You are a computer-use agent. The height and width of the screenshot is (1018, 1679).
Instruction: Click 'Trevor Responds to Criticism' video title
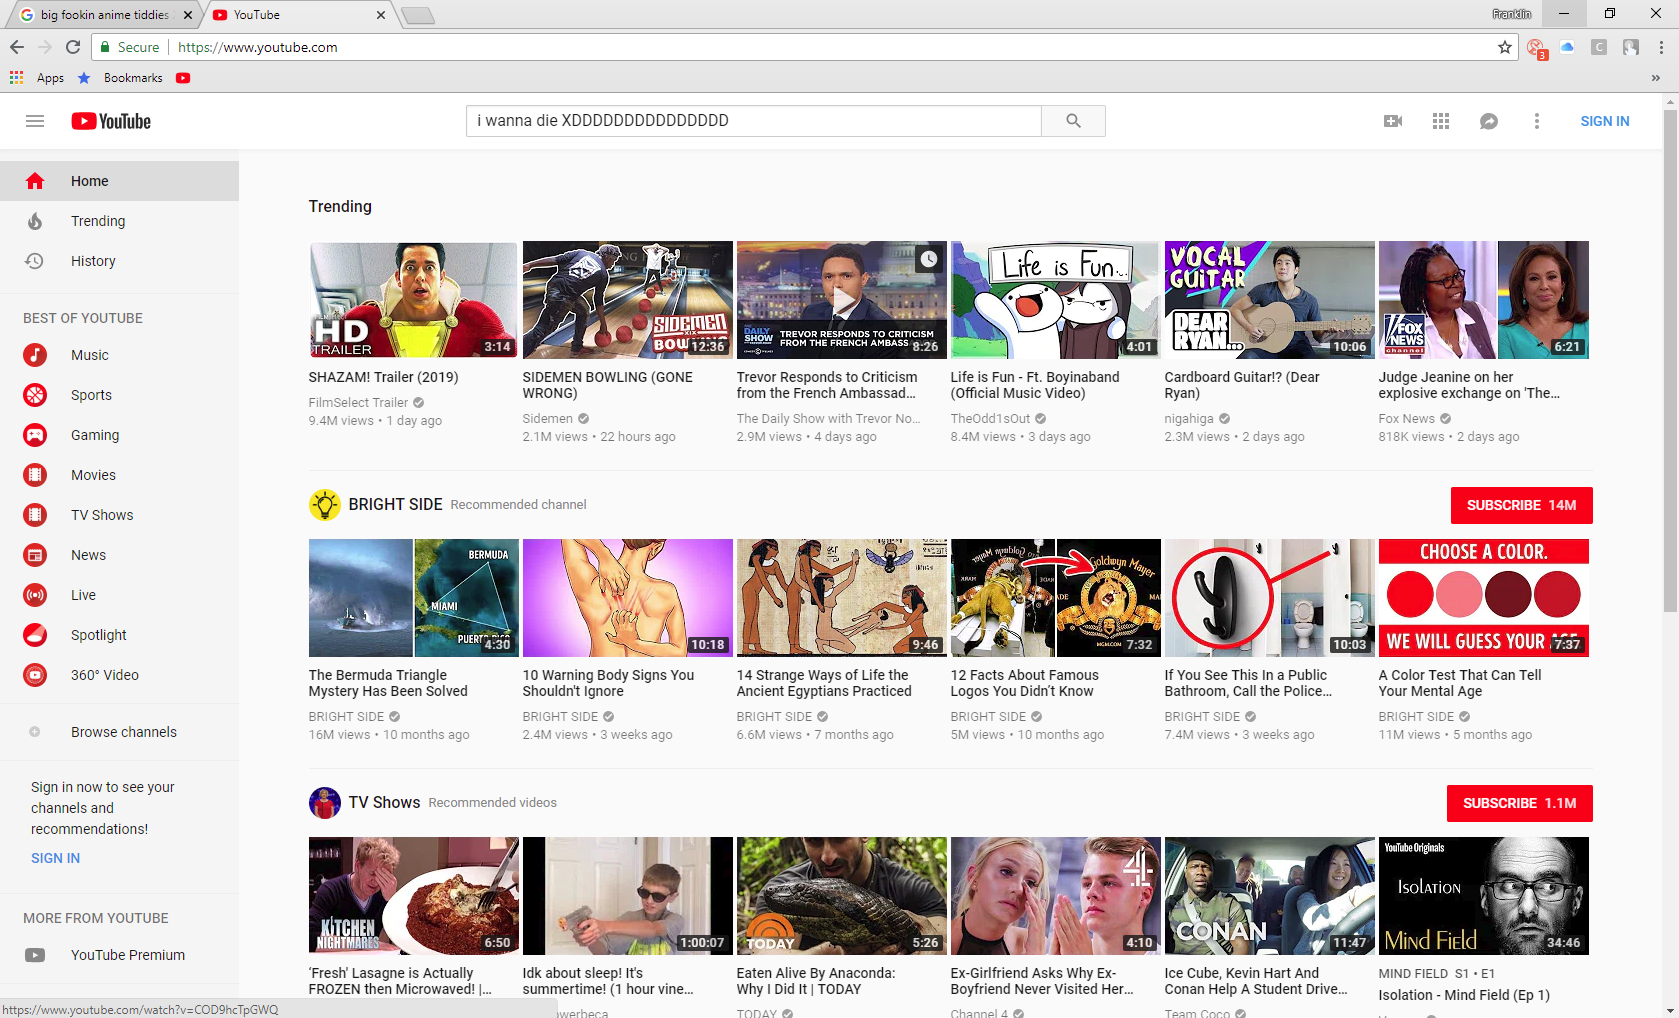click(x=827, y=385)
